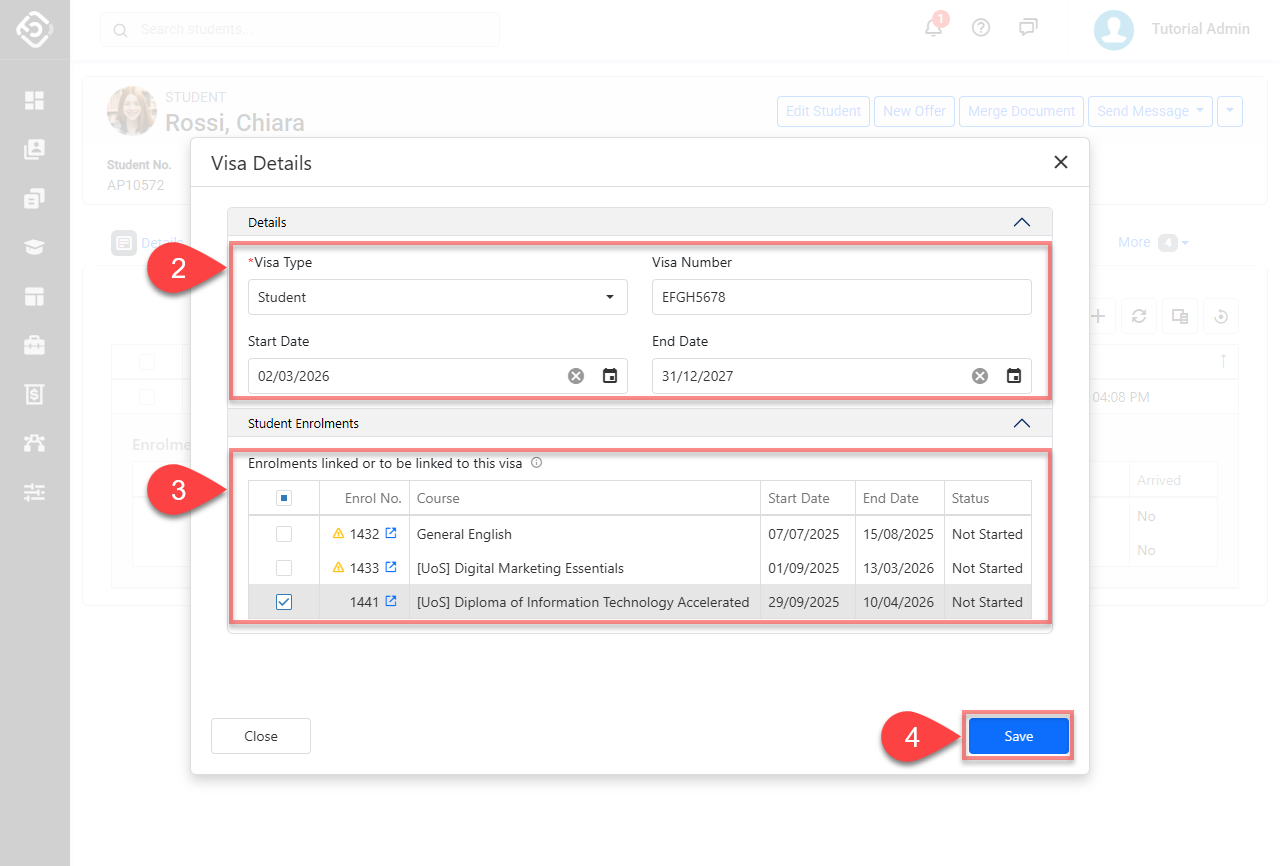Click the notifications bell icon
This screenshot has width=1280, height=866.
[x=933, y=28]
